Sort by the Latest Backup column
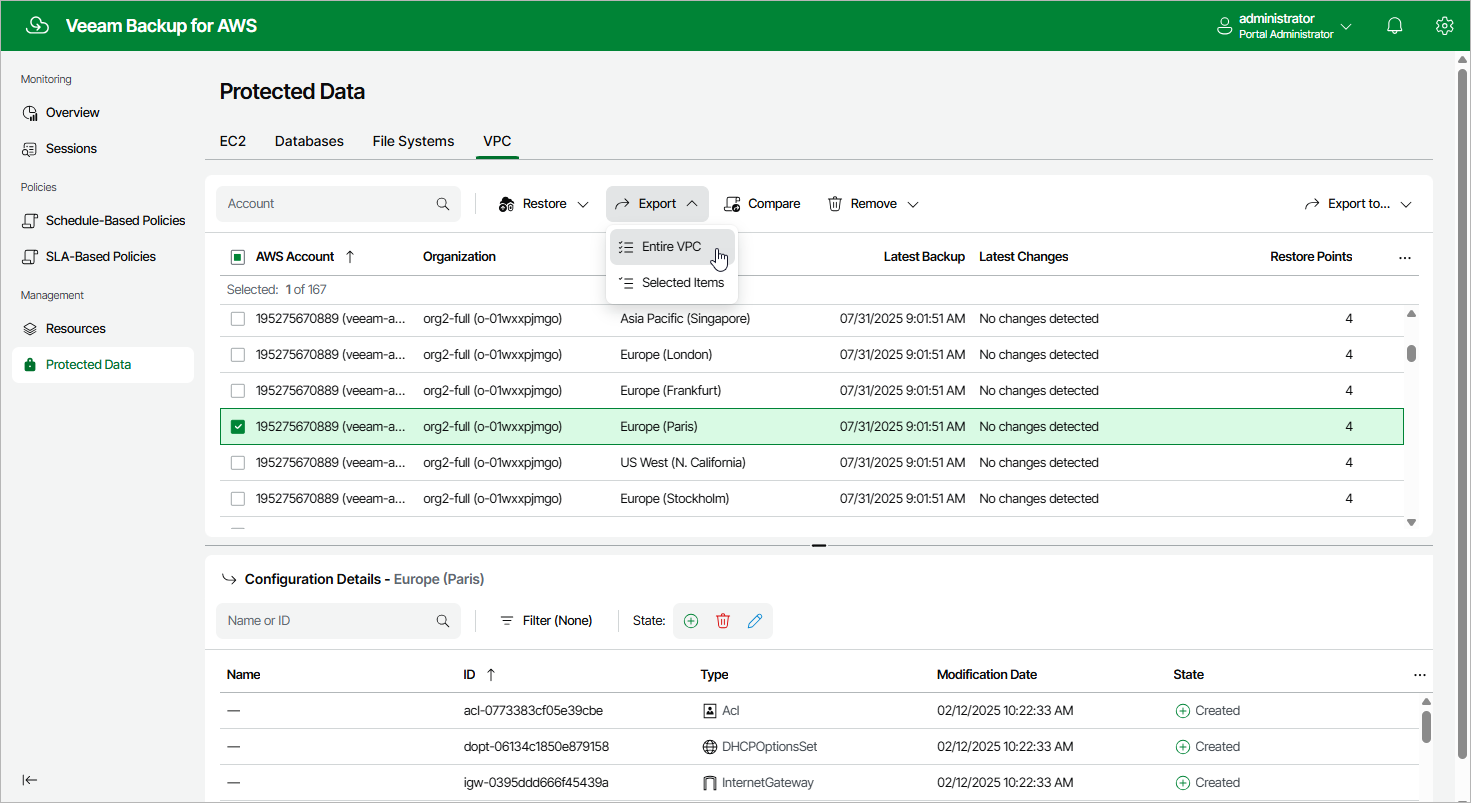The width and height of the screenshot is (1471, 803). [924, 257]
